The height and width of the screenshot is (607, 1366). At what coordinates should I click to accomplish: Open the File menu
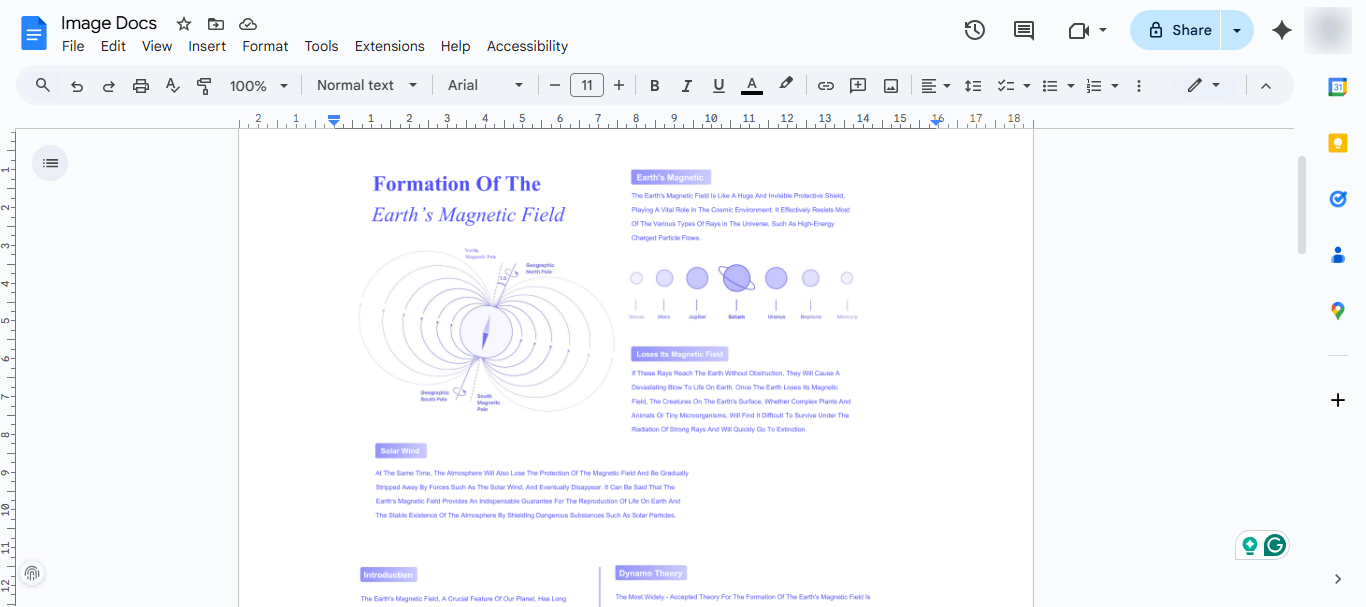(73, 46)
